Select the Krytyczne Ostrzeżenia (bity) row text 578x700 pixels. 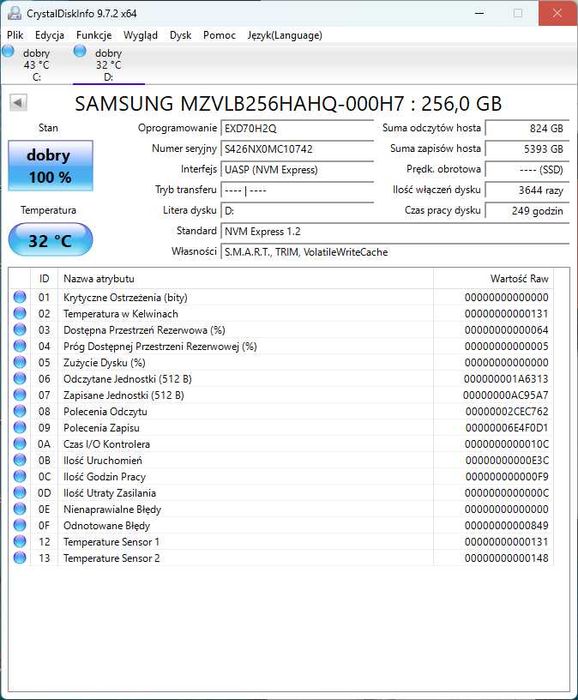point(125,297)
